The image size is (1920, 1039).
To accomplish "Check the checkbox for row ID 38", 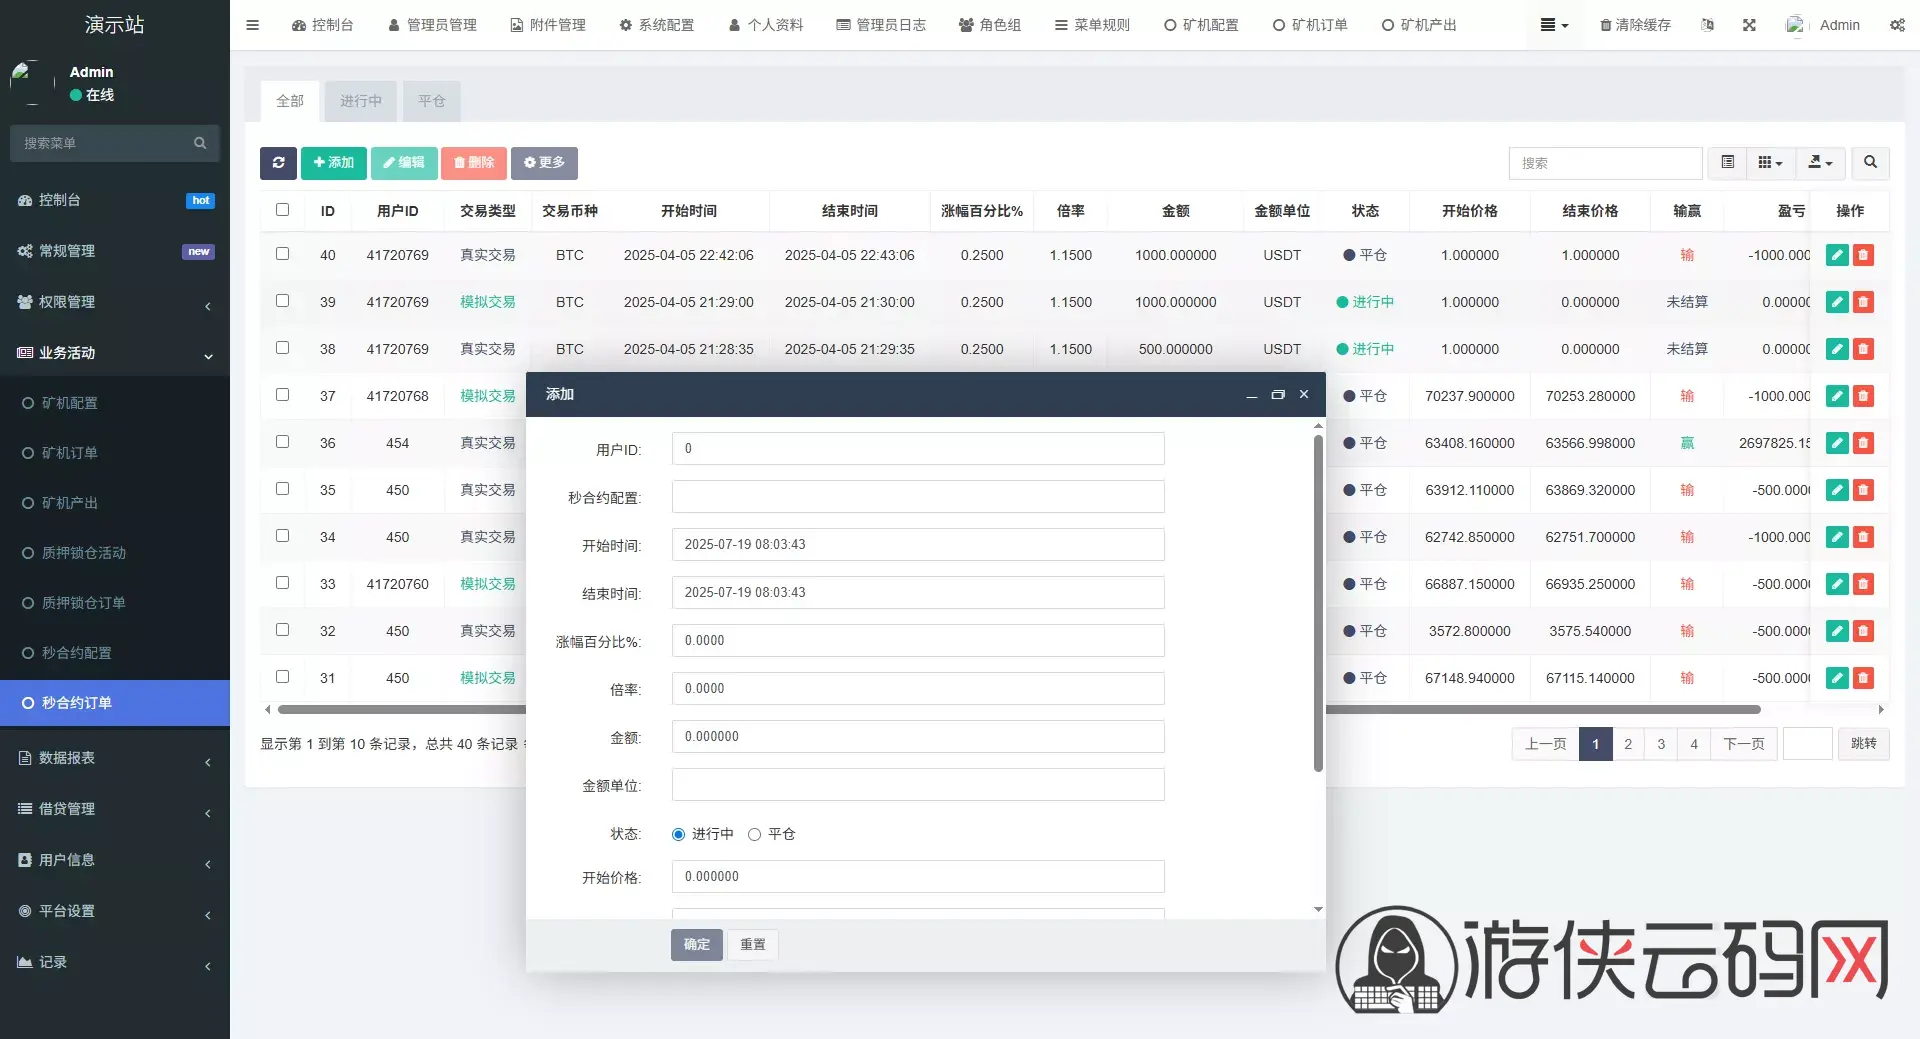I will click(x=282, y=348).
